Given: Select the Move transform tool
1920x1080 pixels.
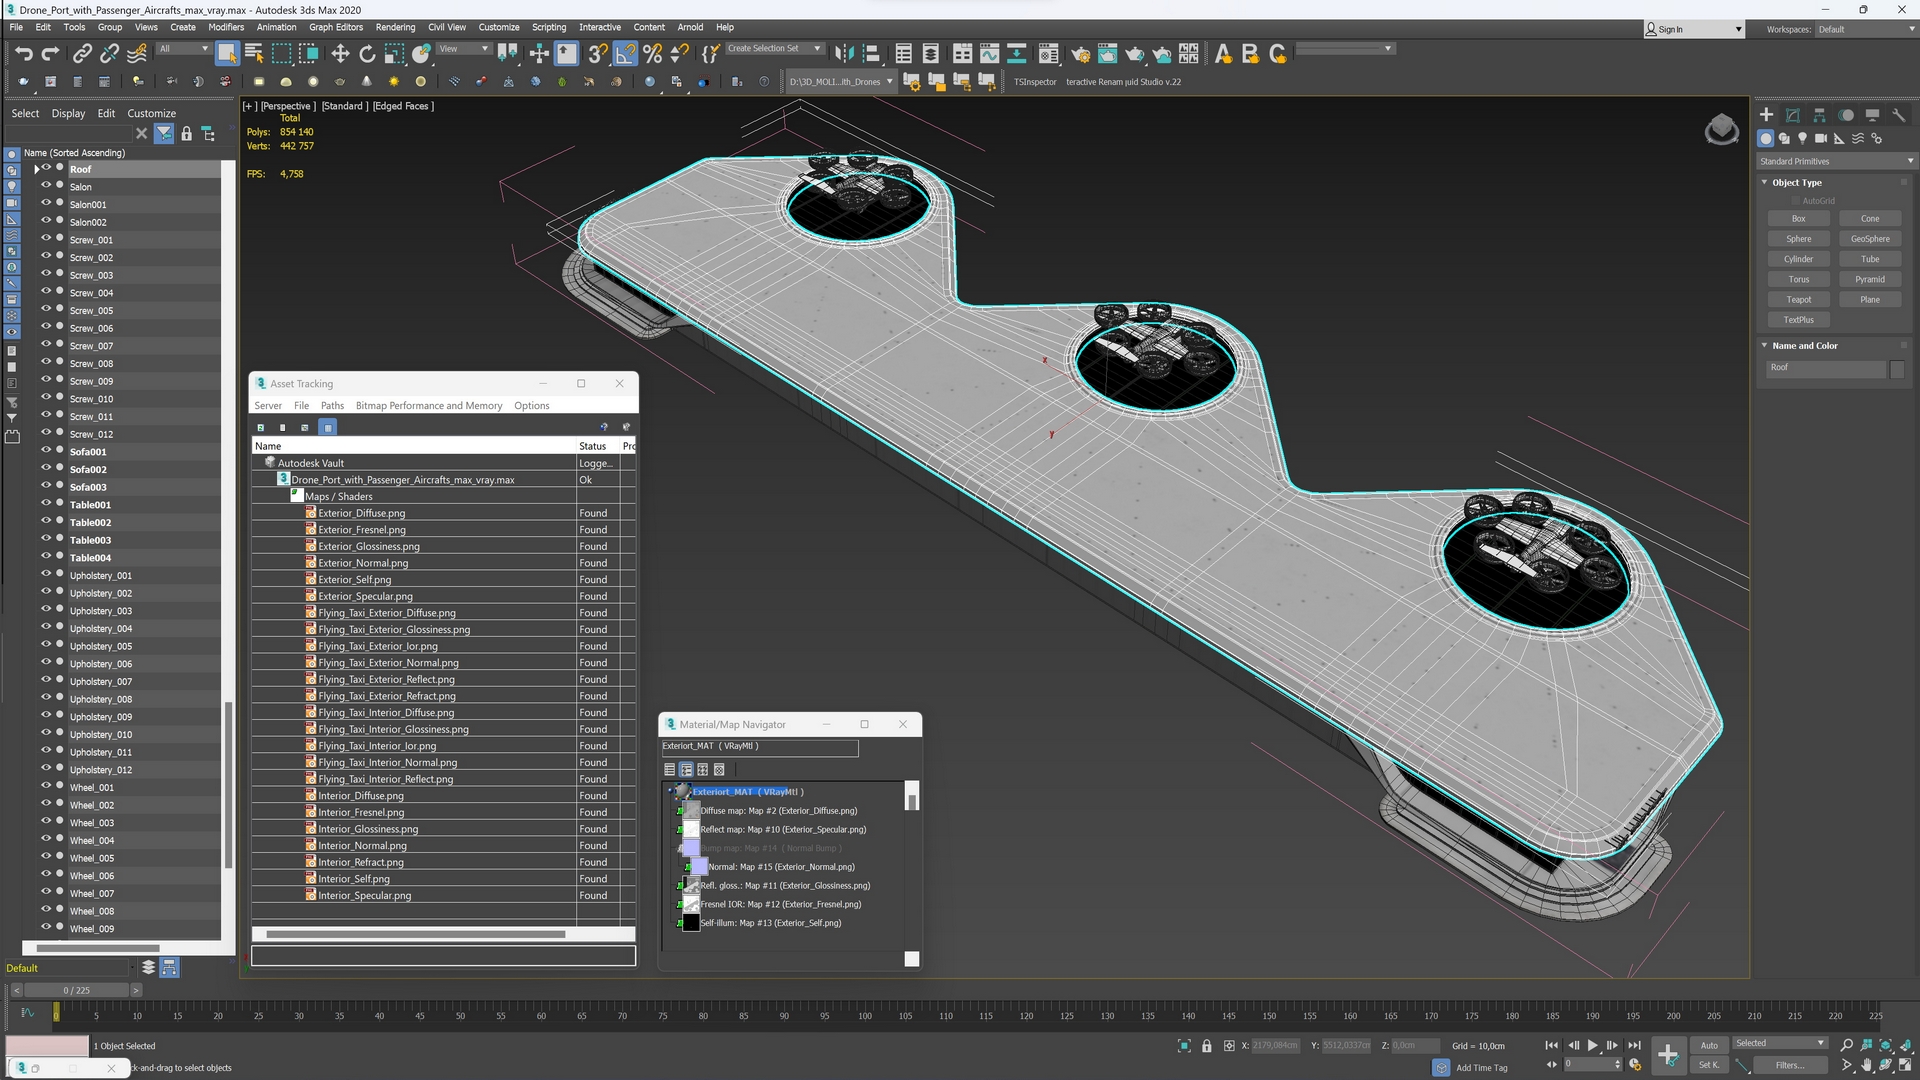Looking at the screenshot, I should [340, 54].
